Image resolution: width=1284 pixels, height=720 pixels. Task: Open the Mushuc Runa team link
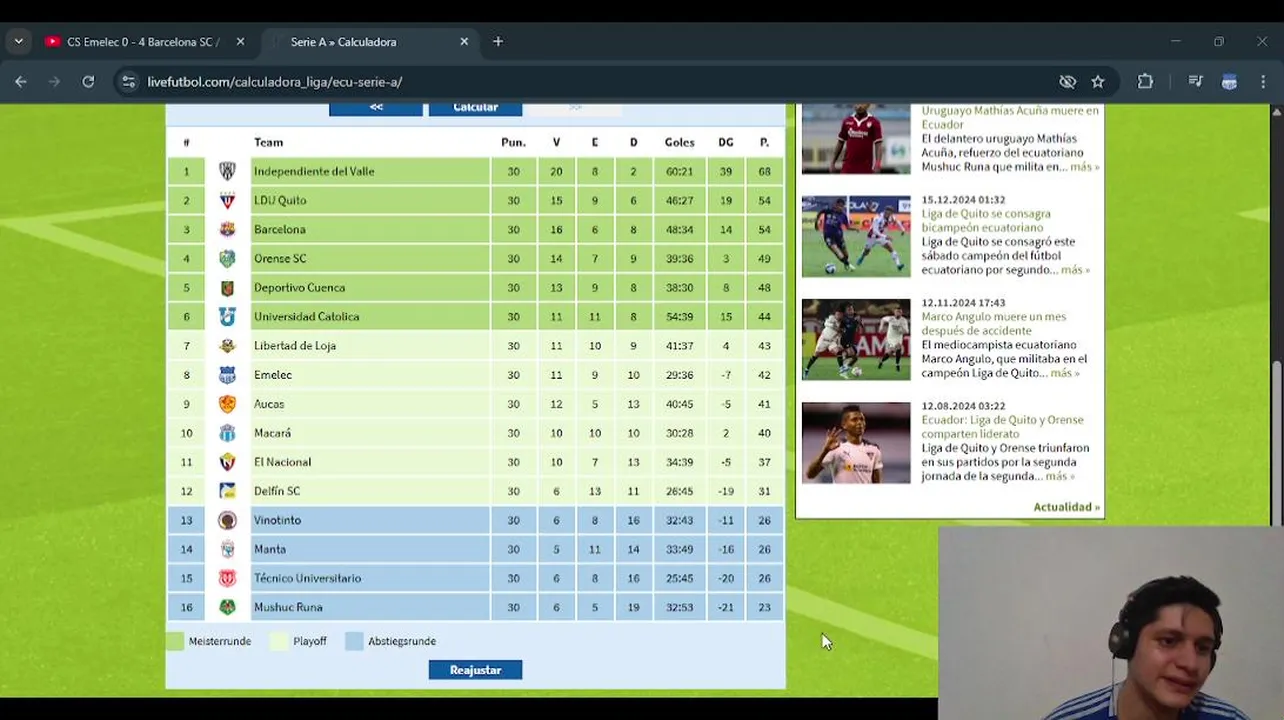(288, 607)
